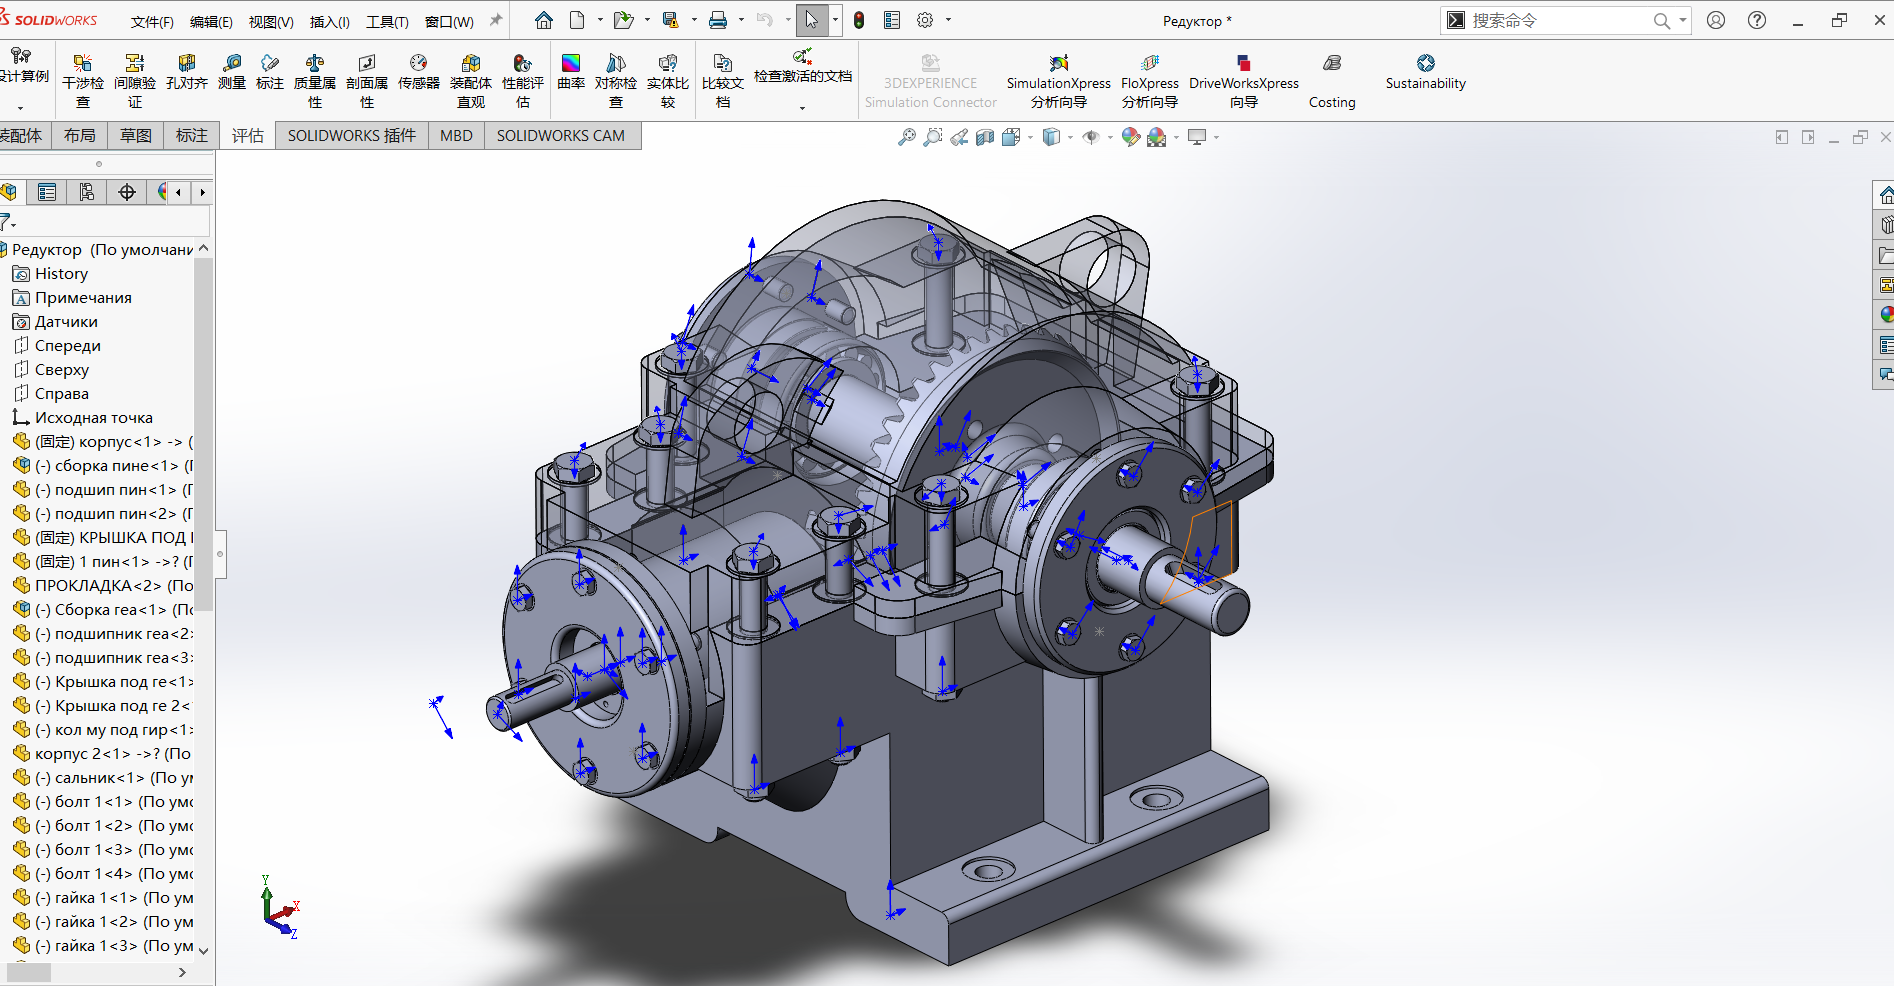This screenshot has height=986, width=1894.
Task: Open the Sustainability tool
Action: pyautogui.click(x=1425, y=72)
